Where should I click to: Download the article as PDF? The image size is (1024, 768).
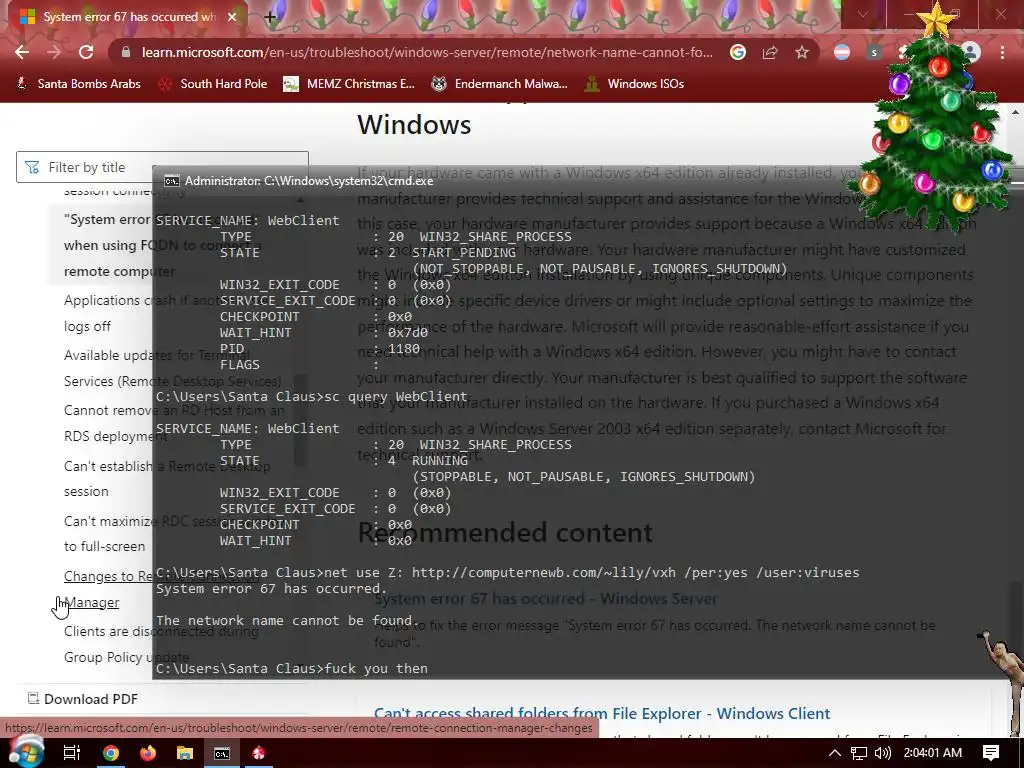click(82, 699)
